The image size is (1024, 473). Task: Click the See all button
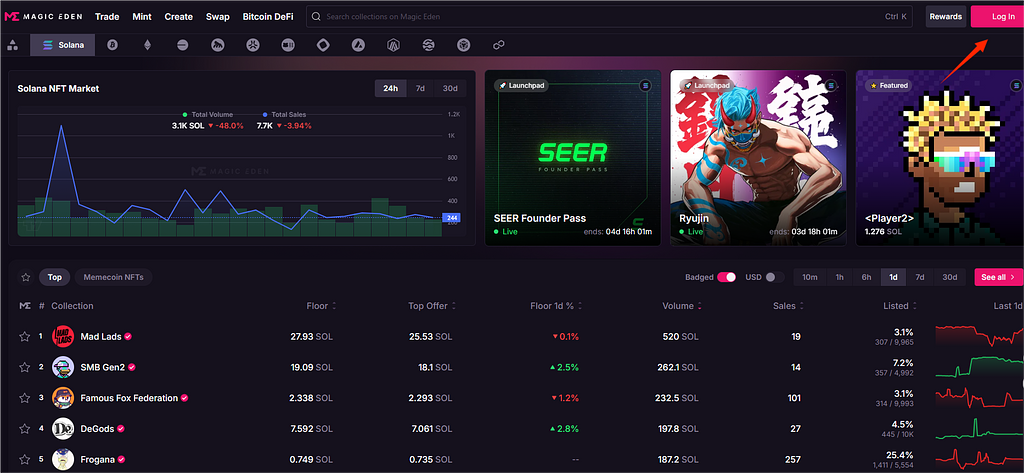pyautogui.click(x=998, y=277)
